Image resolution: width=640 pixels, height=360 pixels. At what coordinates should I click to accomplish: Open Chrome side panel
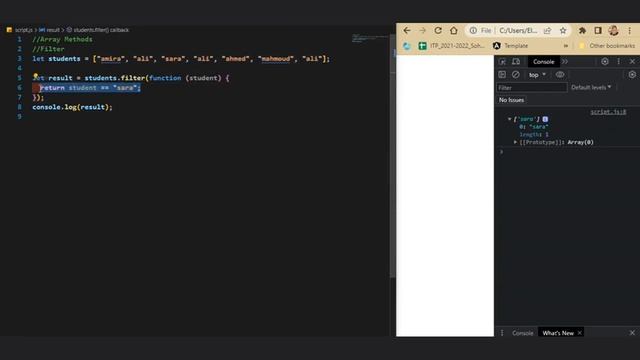point(598,31)
